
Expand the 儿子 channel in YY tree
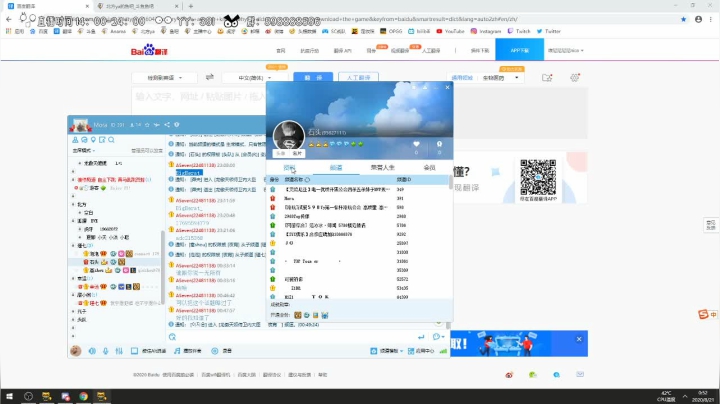point(73,311)
